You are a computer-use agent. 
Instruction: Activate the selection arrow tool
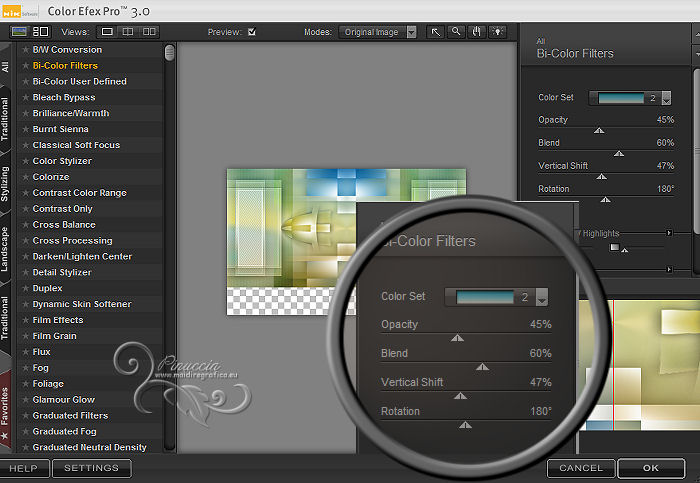[x=435, y=32]
